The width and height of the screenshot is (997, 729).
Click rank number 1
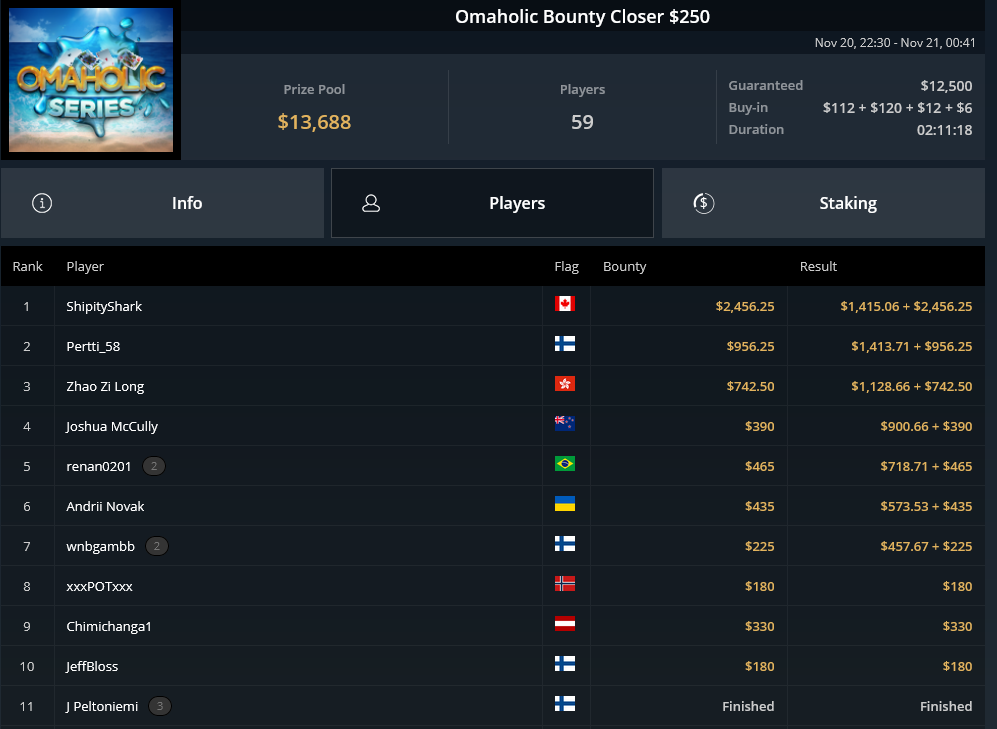pos(27,306)
